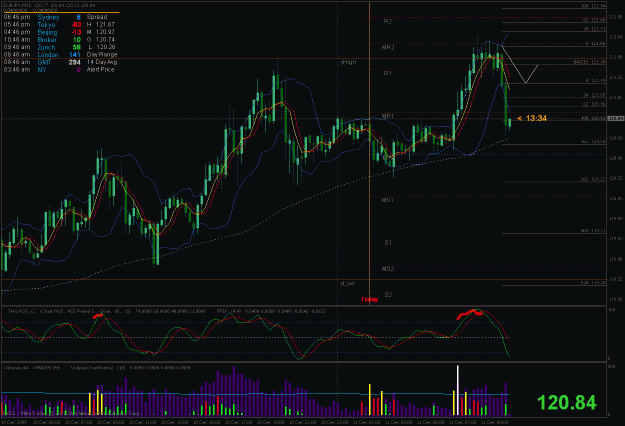This screenshot has width=625, height=426.
Task: Click the 03:46 am NY time
Action: [x=17, y=69]
